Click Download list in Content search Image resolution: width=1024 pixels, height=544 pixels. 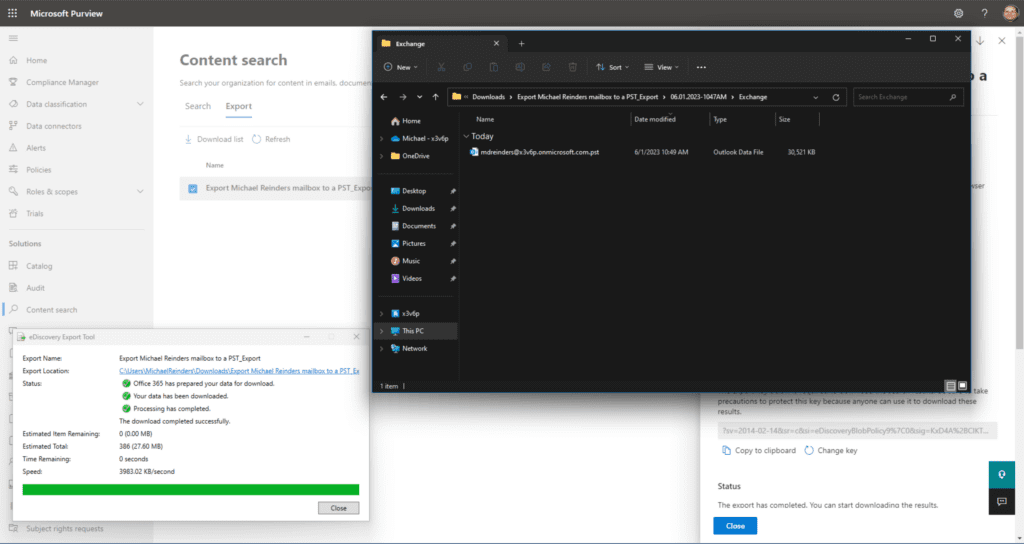coord(214,139)
